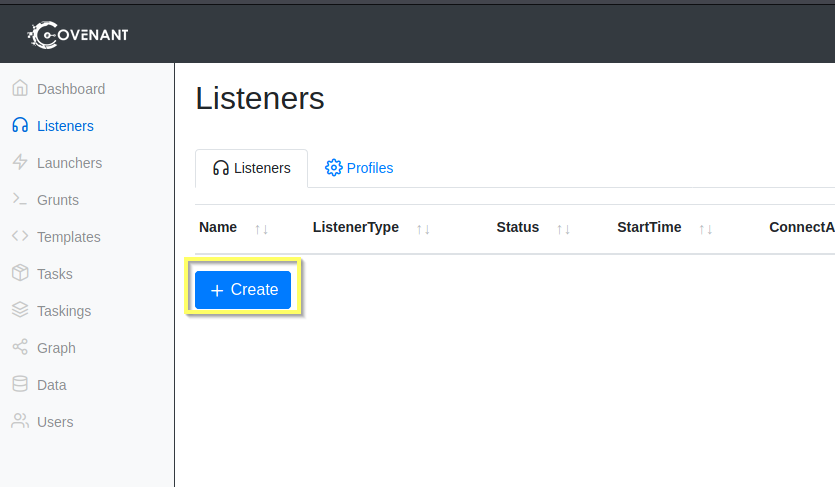Viewport: 835px width, 487px height.
Task: Sort by StartTime column arrows
Action: pos(705,229)
